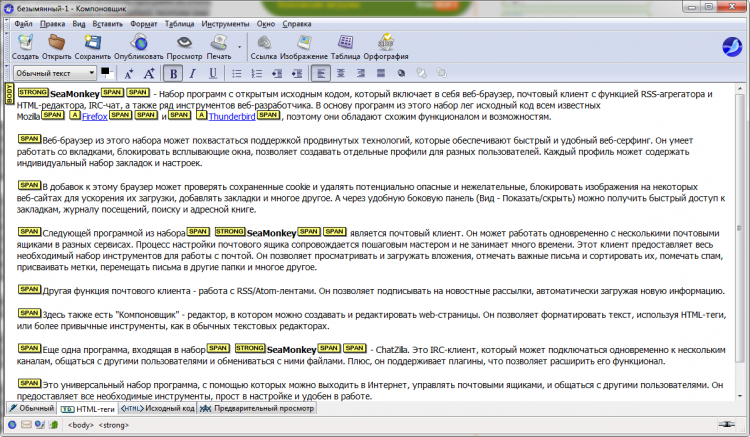Click the online/offline connection status icon
Viewport: 750px width, 437px height.
point(726,425)
